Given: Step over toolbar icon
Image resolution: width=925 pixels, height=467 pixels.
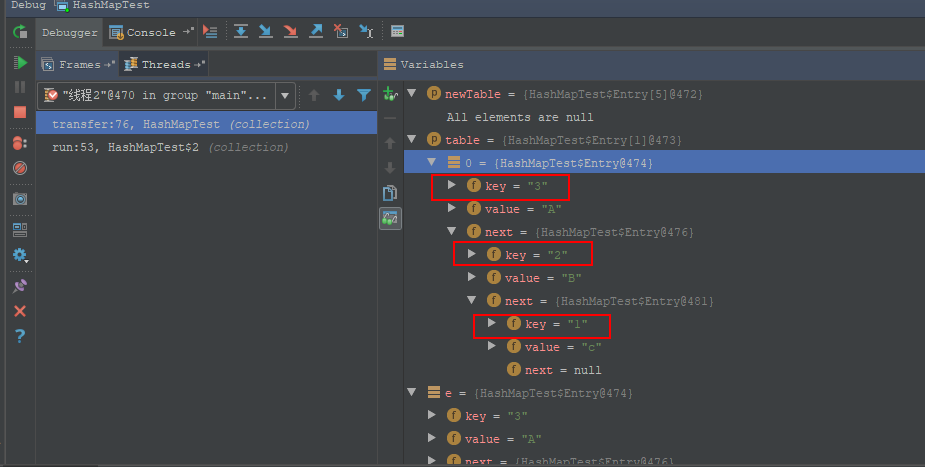Looking at the screenshot, I should pos(241,31).
